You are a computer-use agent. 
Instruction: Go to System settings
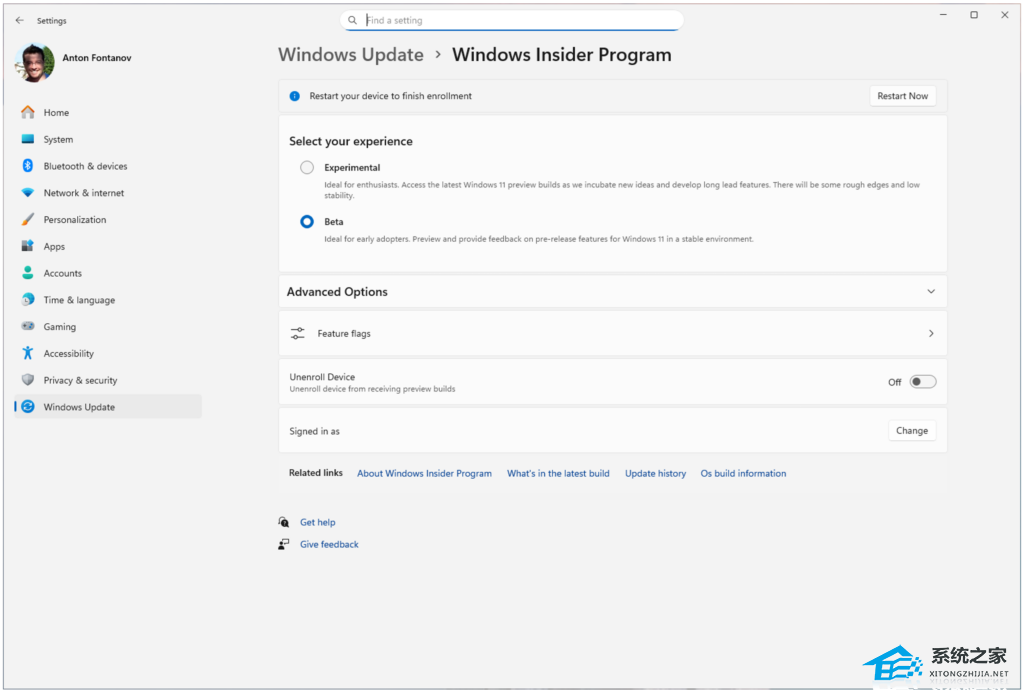108,139
